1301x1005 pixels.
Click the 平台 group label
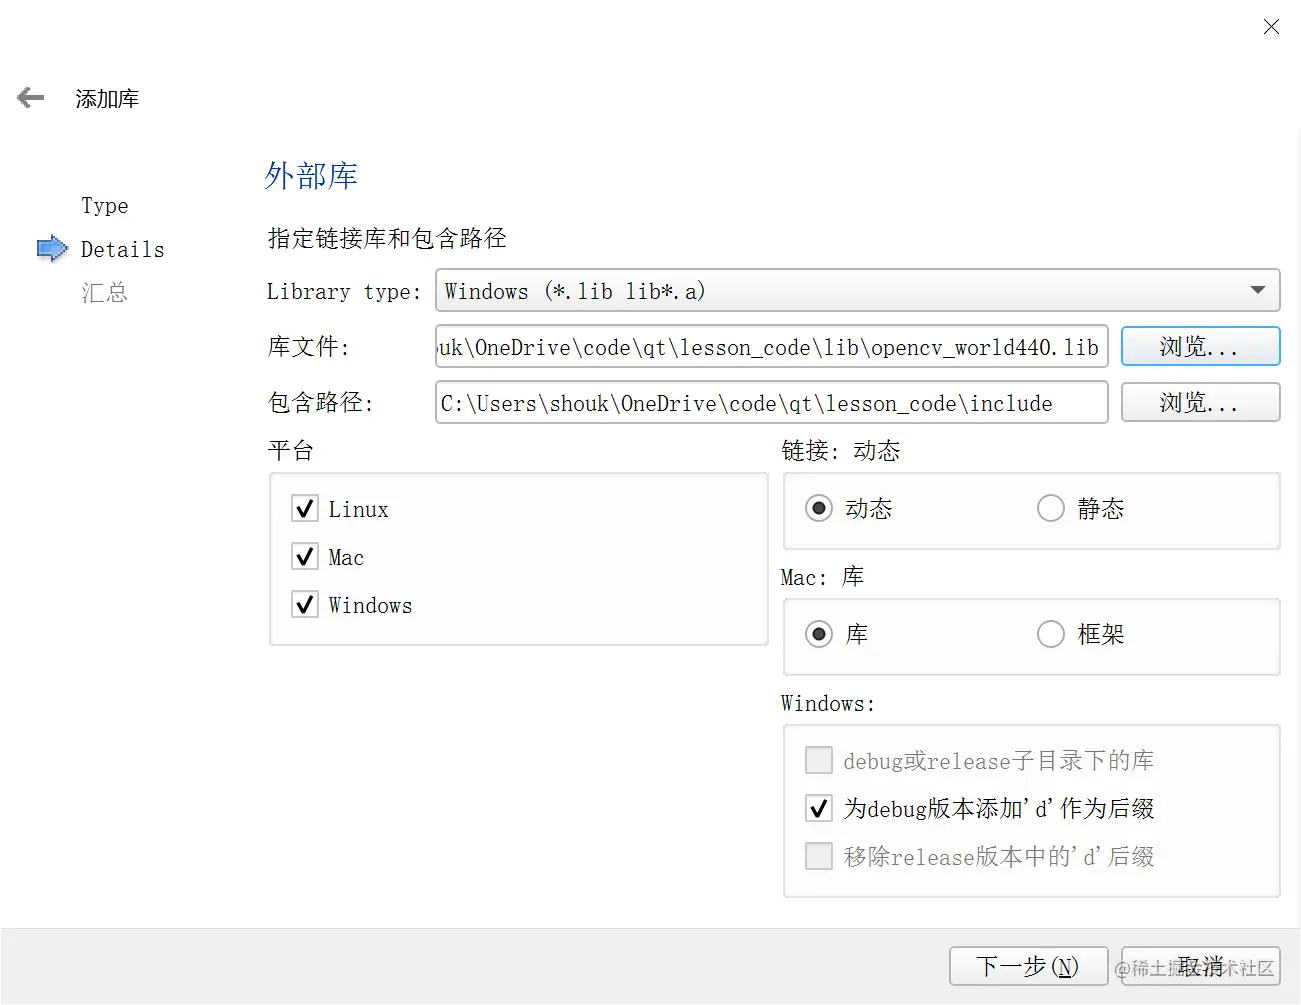pyautogui.click(x=291, y=450)
